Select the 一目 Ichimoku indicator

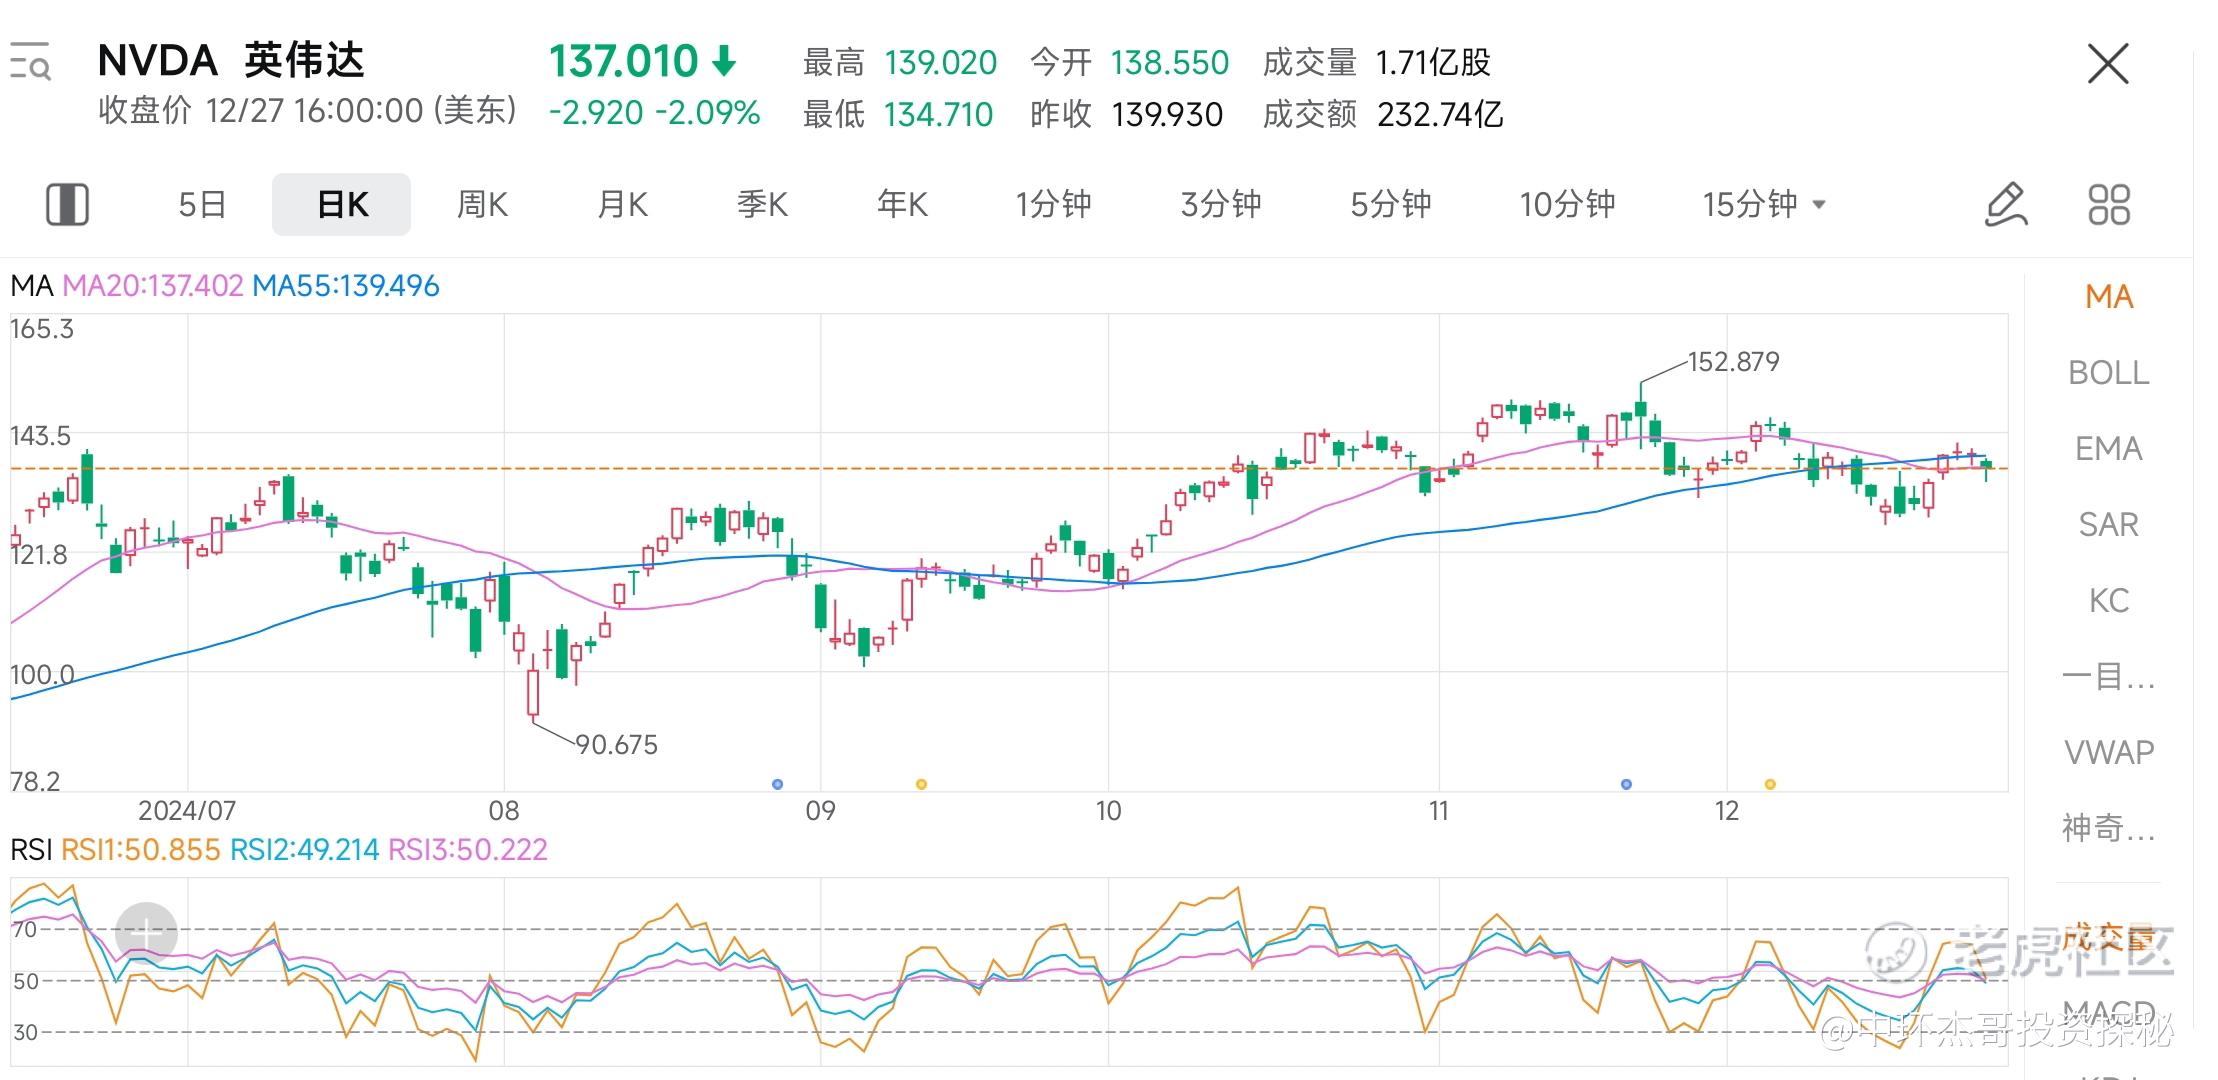pyautogui.click(x=2109, y=677)
